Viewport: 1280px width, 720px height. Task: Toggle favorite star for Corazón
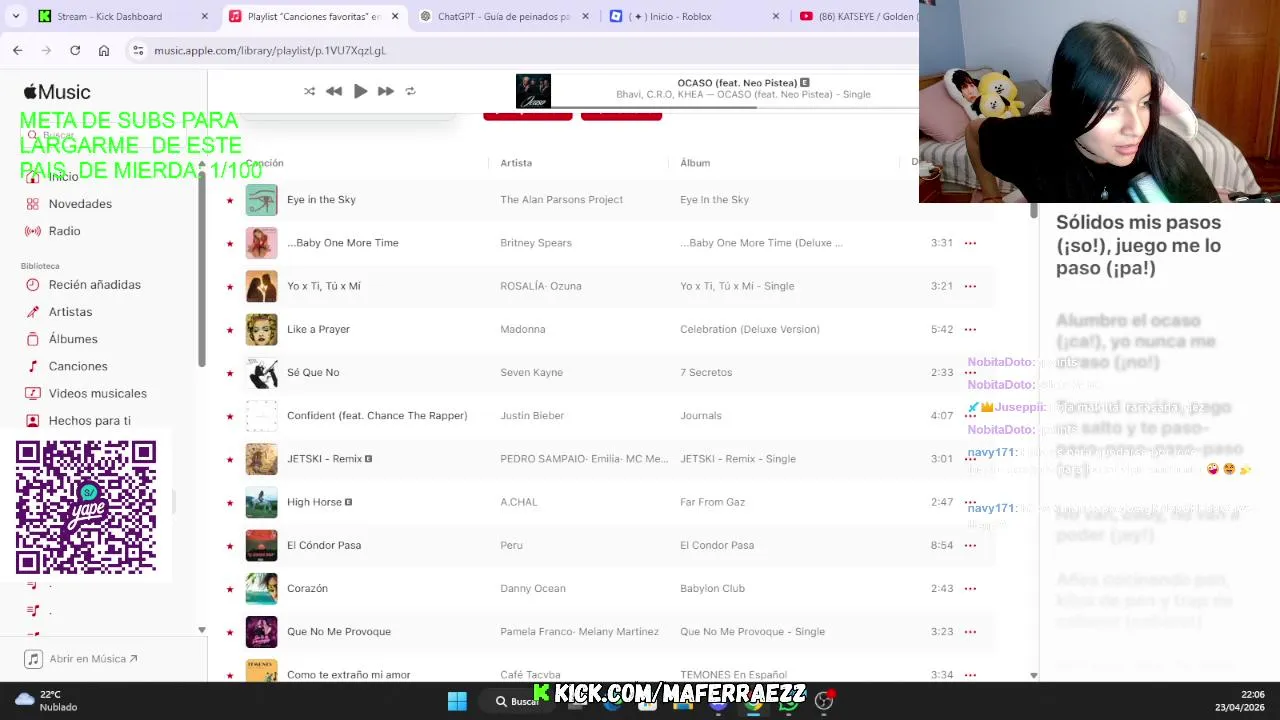(x=230, y=589)
